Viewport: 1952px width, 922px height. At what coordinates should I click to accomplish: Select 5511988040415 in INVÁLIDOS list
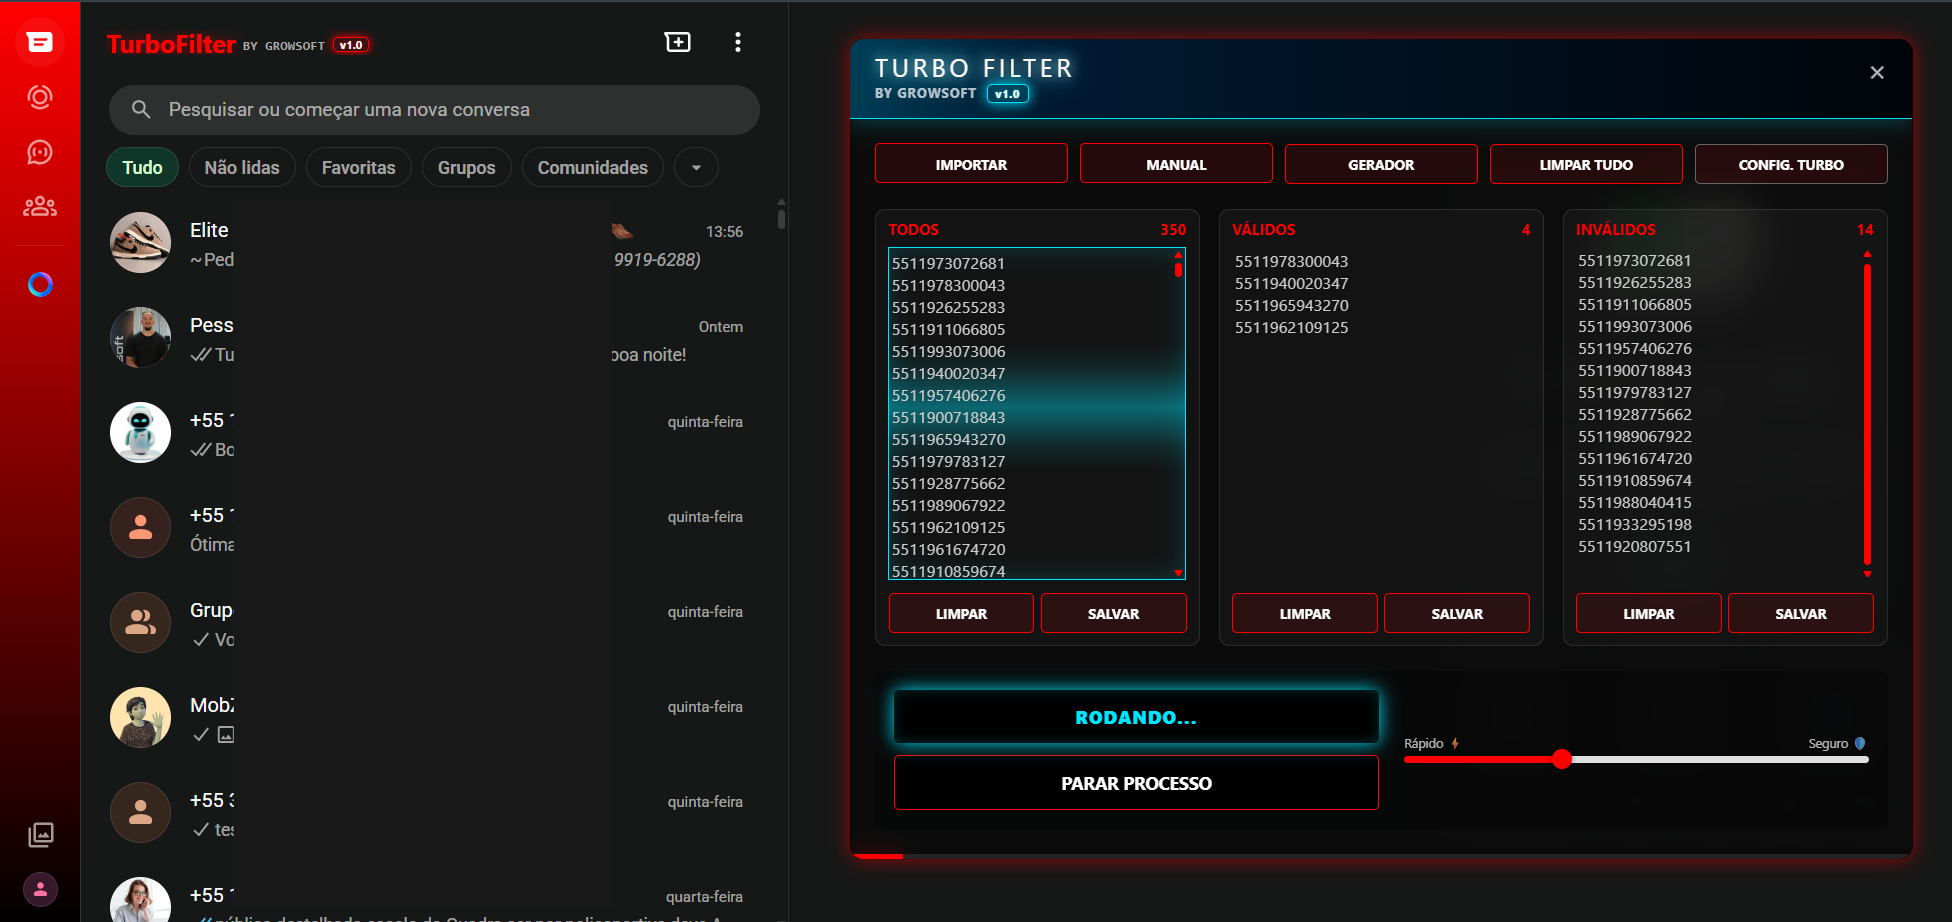point(1635,502)
